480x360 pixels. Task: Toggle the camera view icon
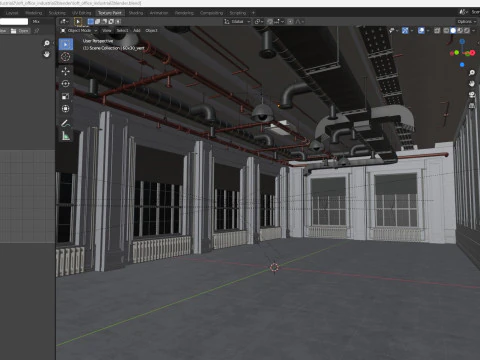tap(472, 95)
